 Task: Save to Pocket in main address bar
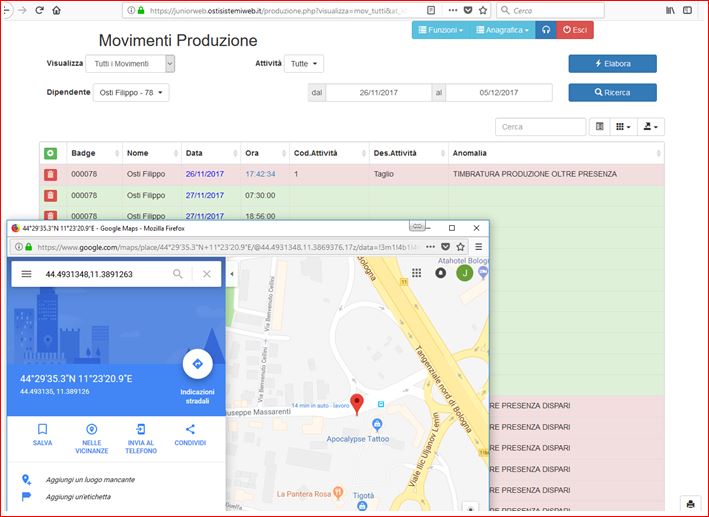(x=468, y=10)
